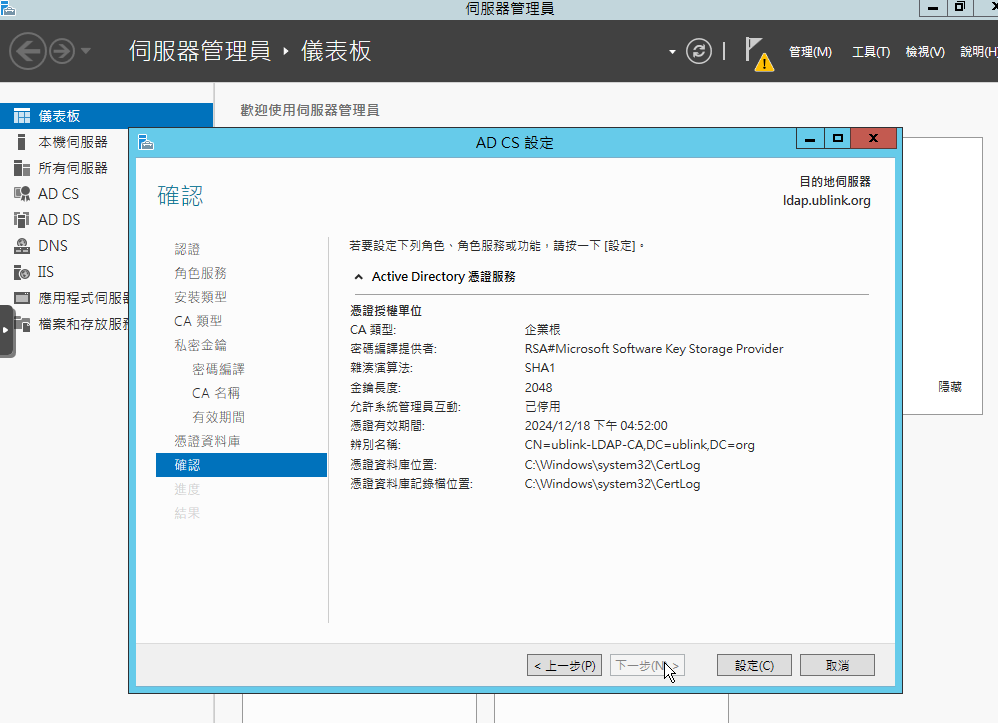
Task: Click the 設定(C) button
Action: (754, 665)
